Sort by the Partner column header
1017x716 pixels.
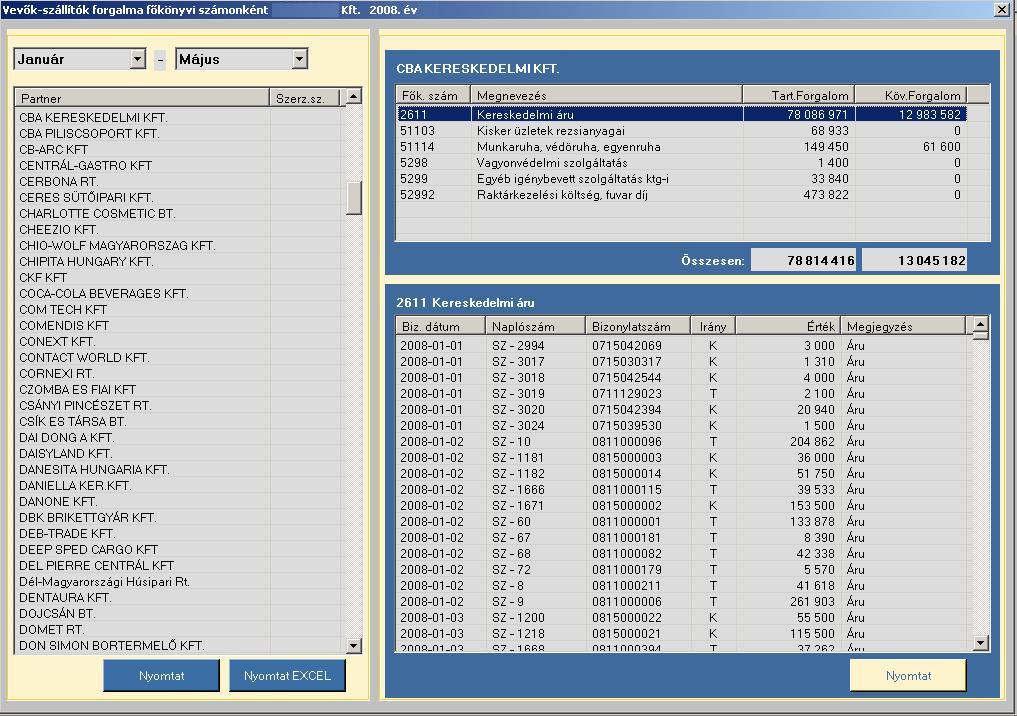(142, 98)
